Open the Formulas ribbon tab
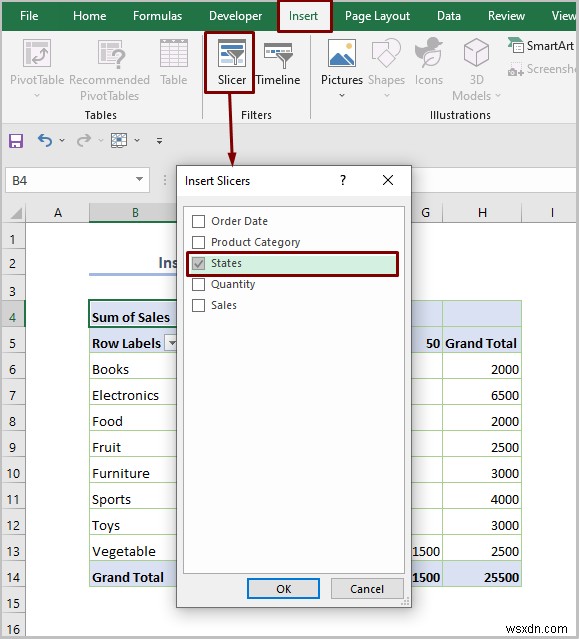The width and height of the screenshot is (579, 639). pyautogui.click(x=157, y=16)
